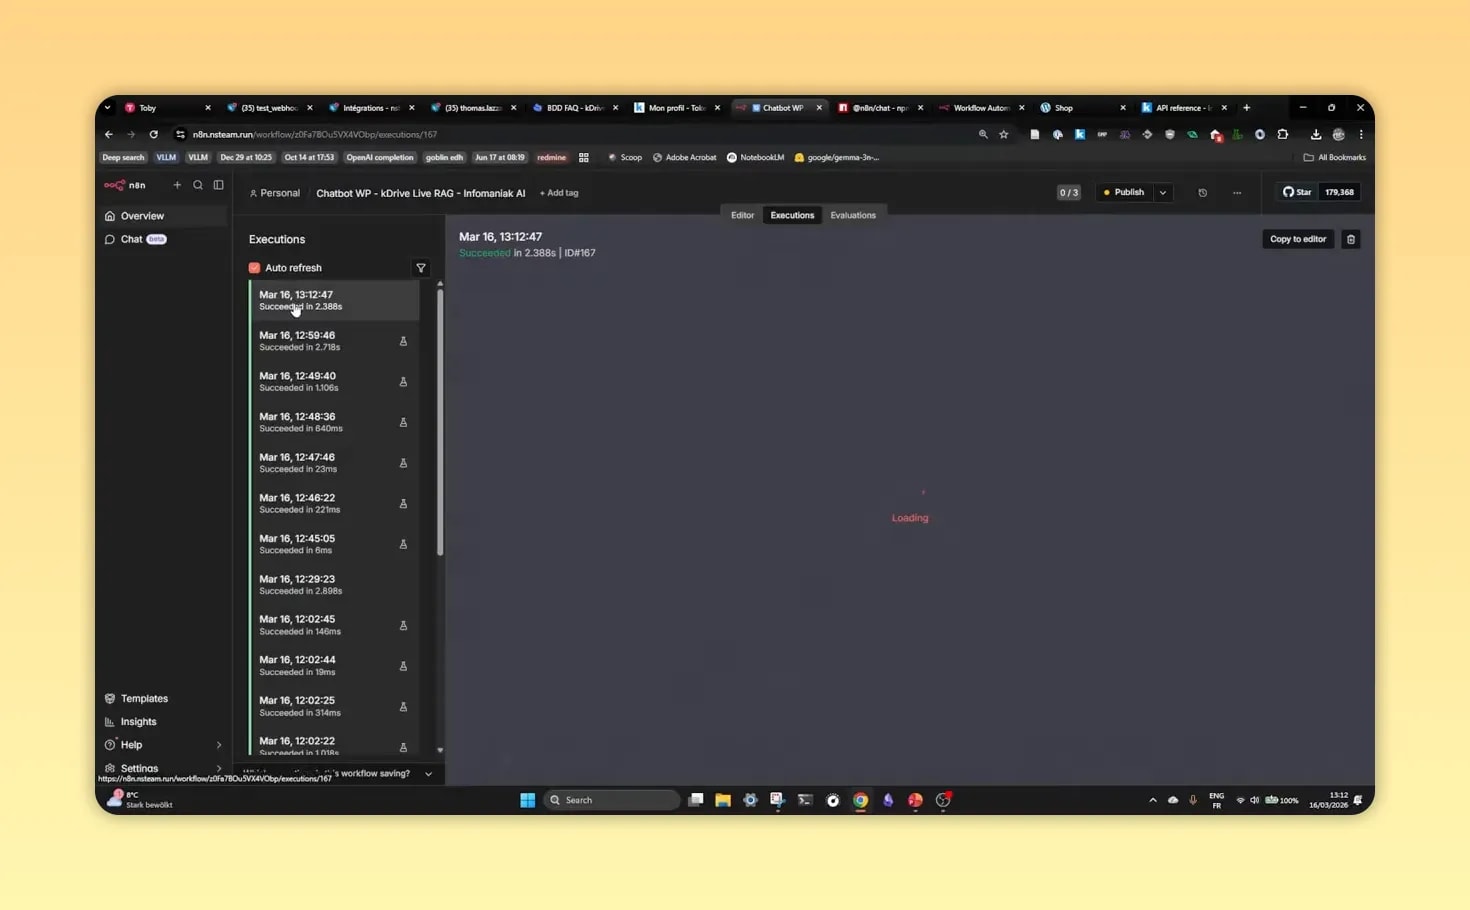This screenshot has height=910, width=1470.
Task: Disable Auto refresh for executions
Action: point(255,267)
